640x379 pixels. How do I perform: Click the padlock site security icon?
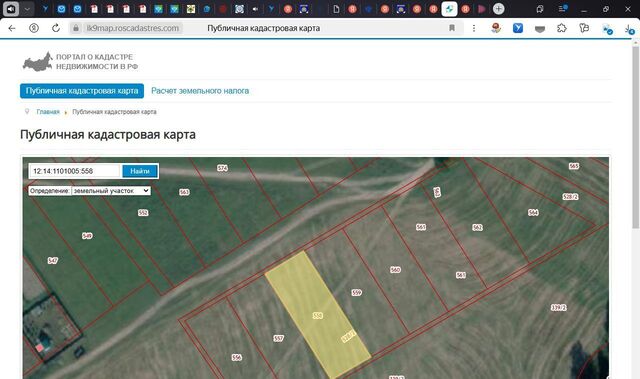(76, 28)
